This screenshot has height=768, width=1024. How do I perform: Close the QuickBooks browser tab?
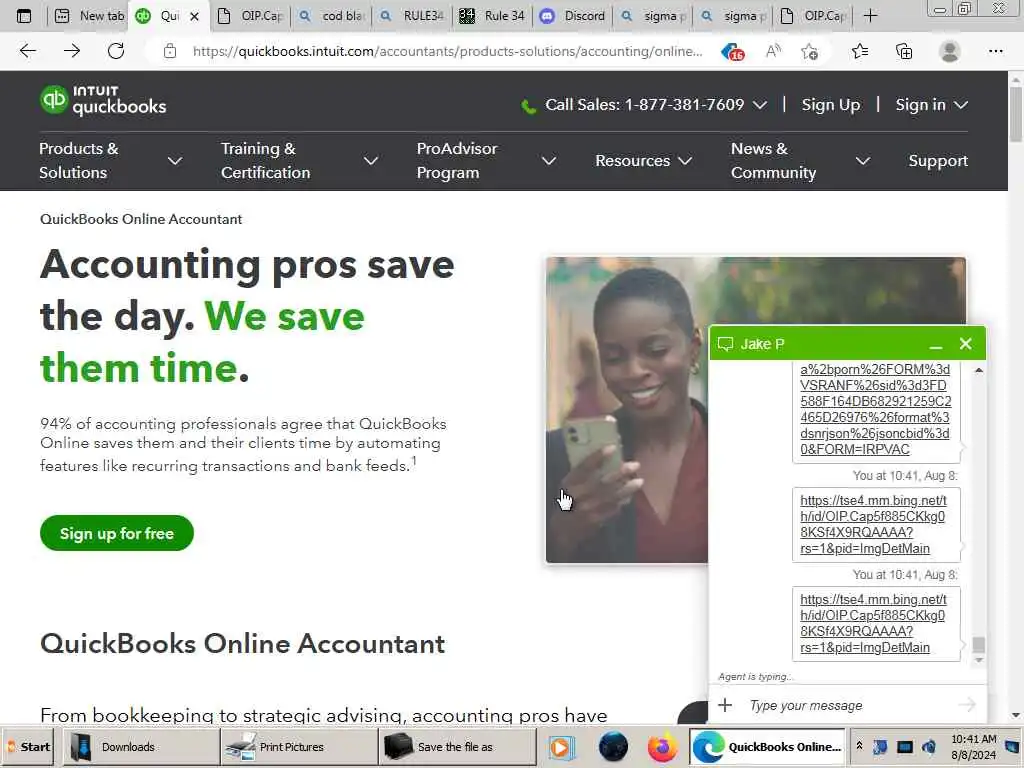tap(194, 16)
